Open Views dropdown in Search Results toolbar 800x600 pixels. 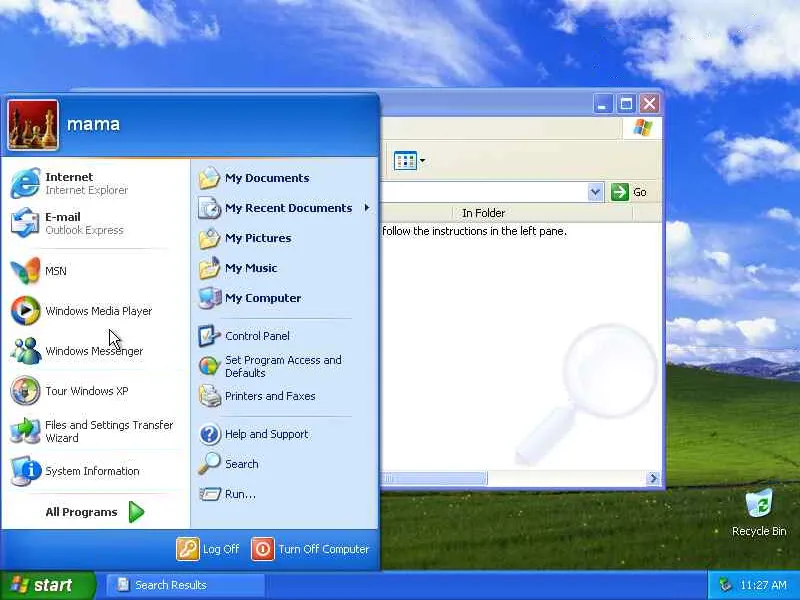click(x=409, y=161)
